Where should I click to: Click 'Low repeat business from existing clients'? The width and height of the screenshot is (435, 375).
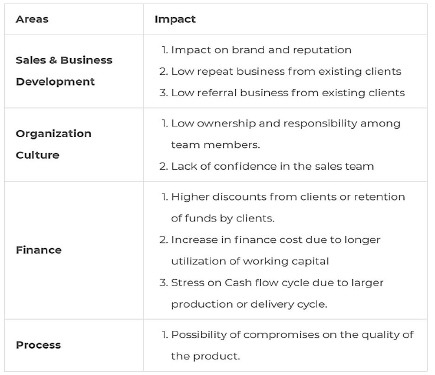click(286, 71)
